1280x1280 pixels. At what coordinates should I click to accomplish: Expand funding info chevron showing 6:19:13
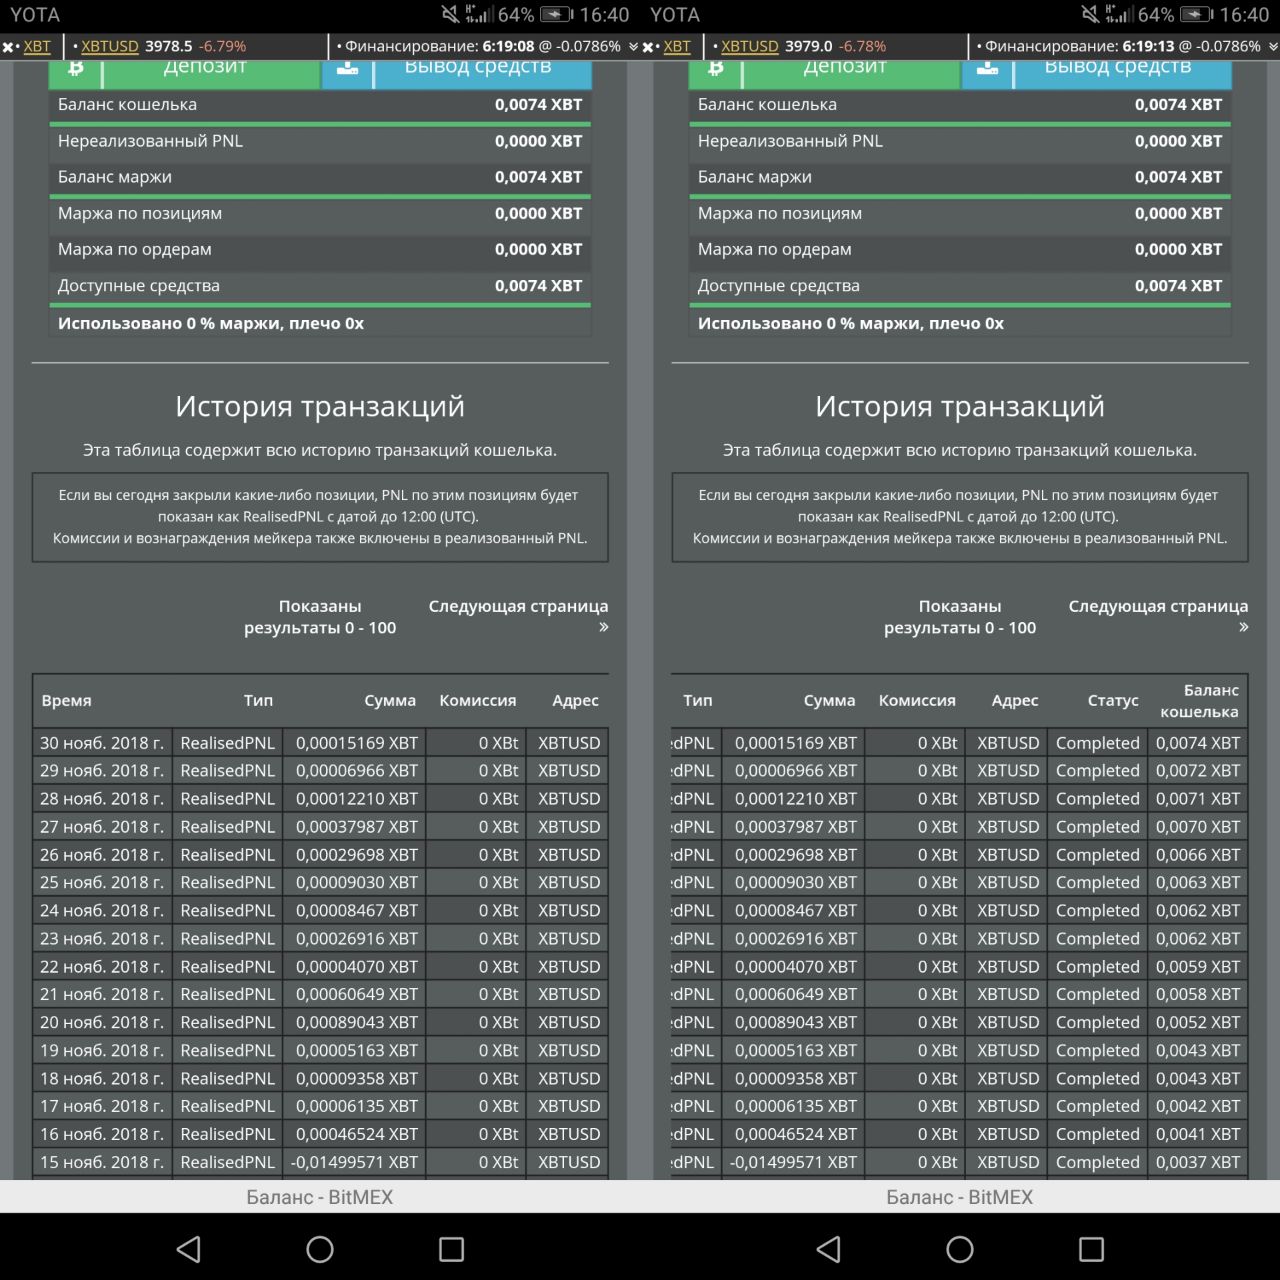(1272, 47)
